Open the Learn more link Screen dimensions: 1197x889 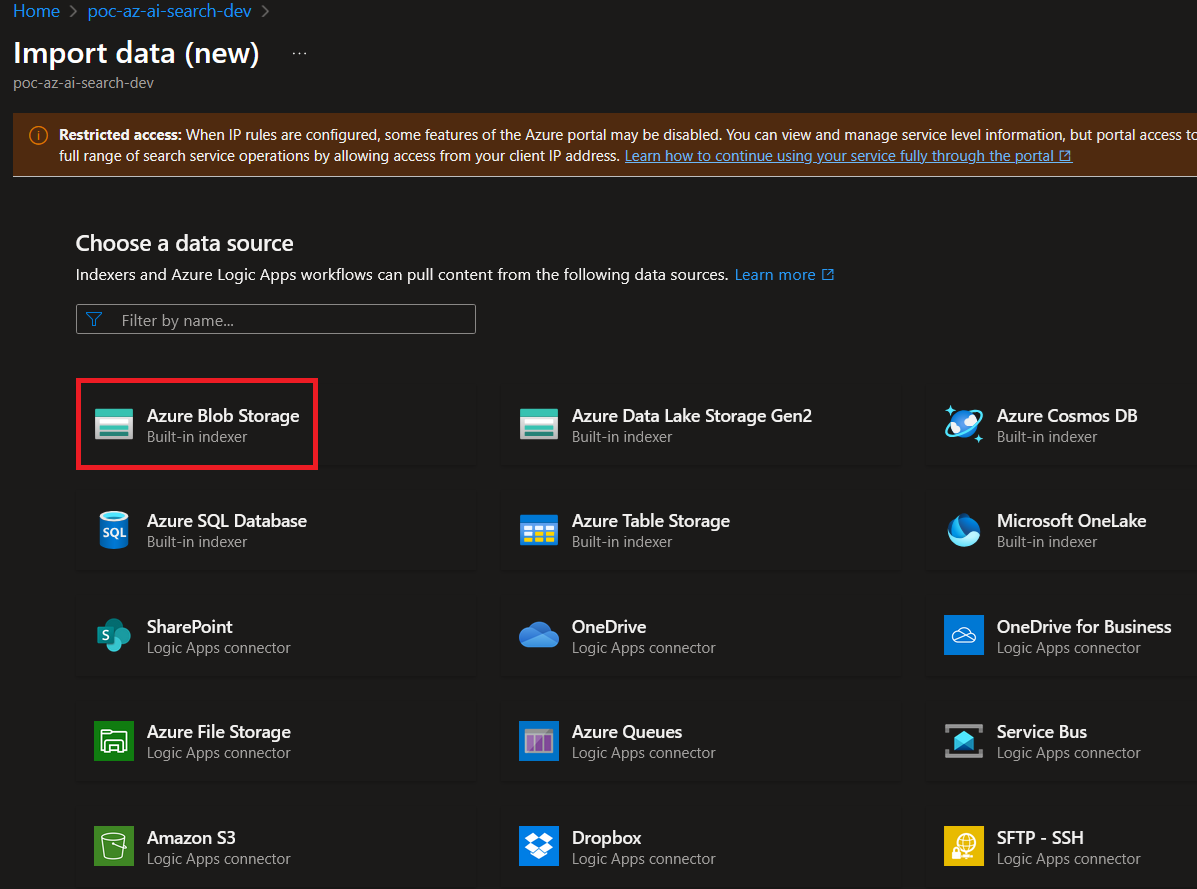tap(774, 275)
